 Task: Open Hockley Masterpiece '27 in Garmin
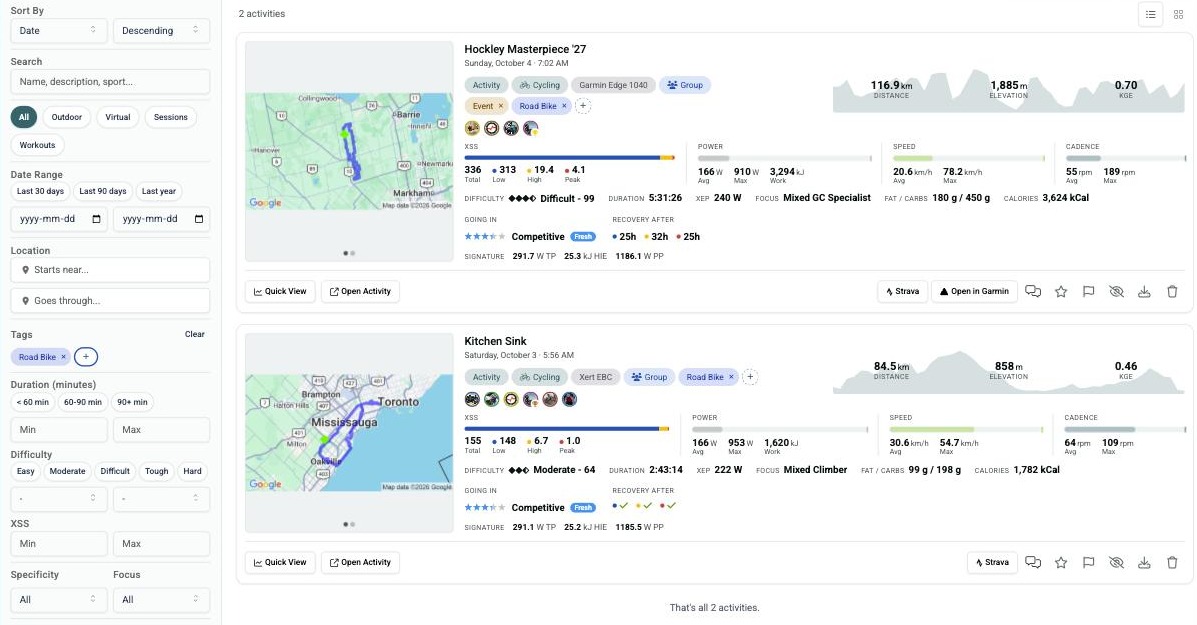coord(974,292)
